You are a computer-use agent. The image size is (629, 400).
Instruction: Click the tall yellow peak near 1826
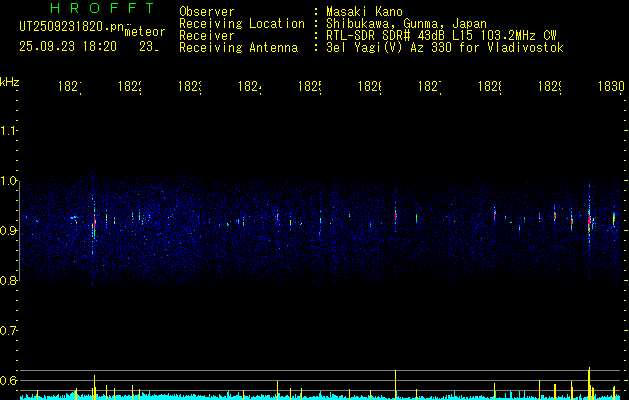(x=396, y=384)
